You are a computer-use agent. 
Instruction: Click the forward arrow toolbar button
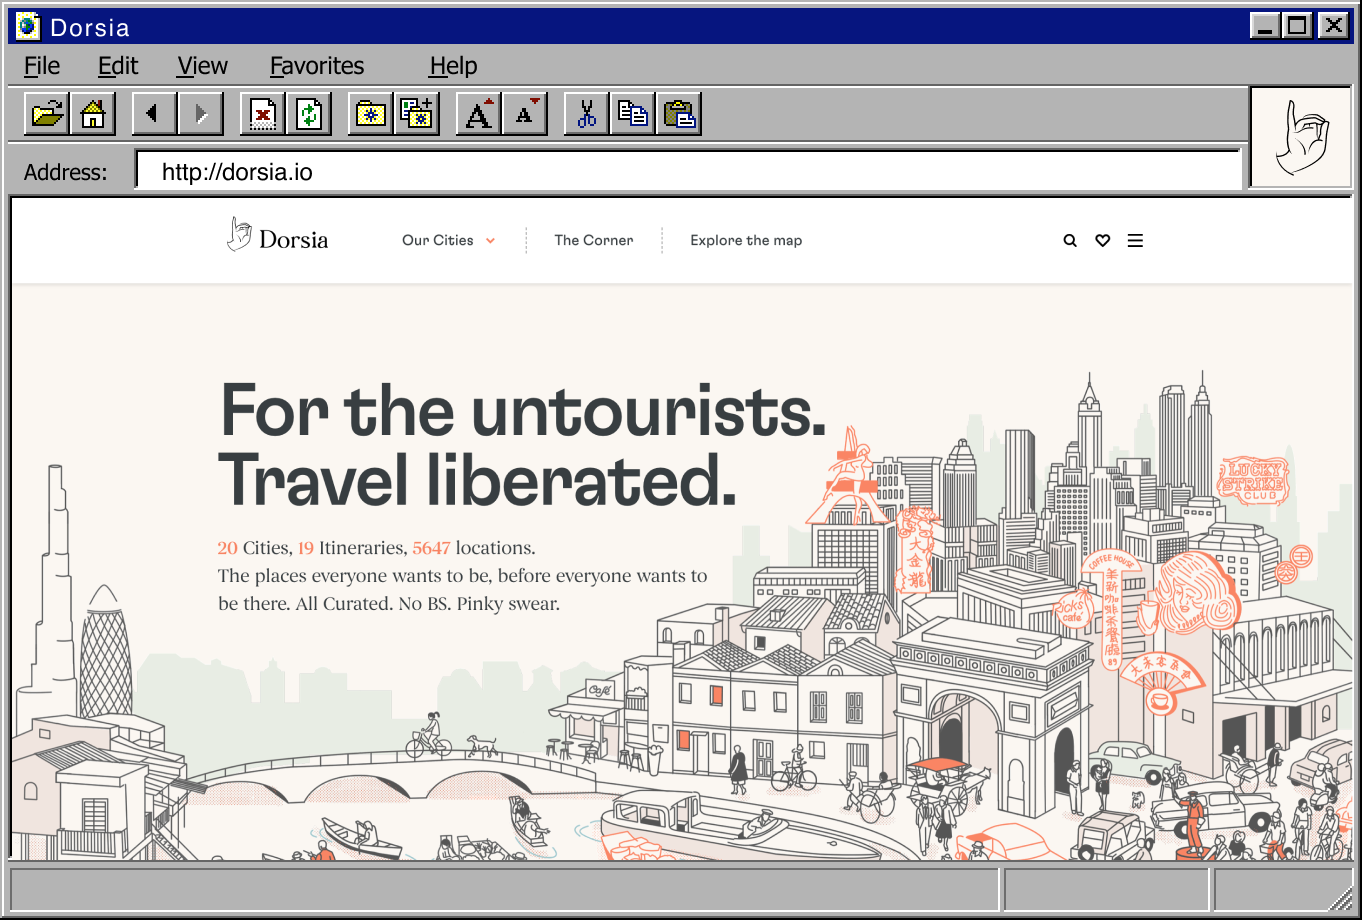pos(200,114)
